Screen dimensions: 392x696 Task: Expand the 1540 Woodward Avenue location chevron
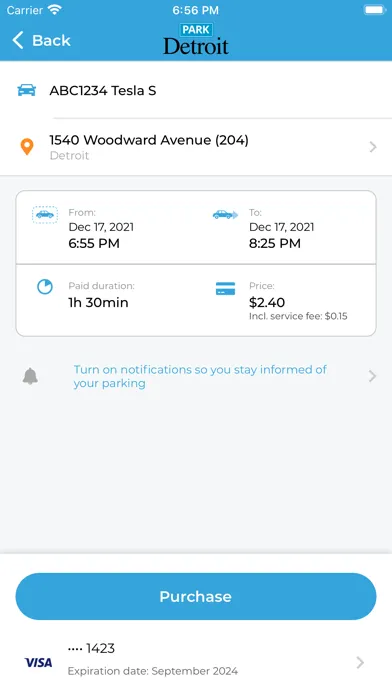pyautogui.click(x=373, y=147)
